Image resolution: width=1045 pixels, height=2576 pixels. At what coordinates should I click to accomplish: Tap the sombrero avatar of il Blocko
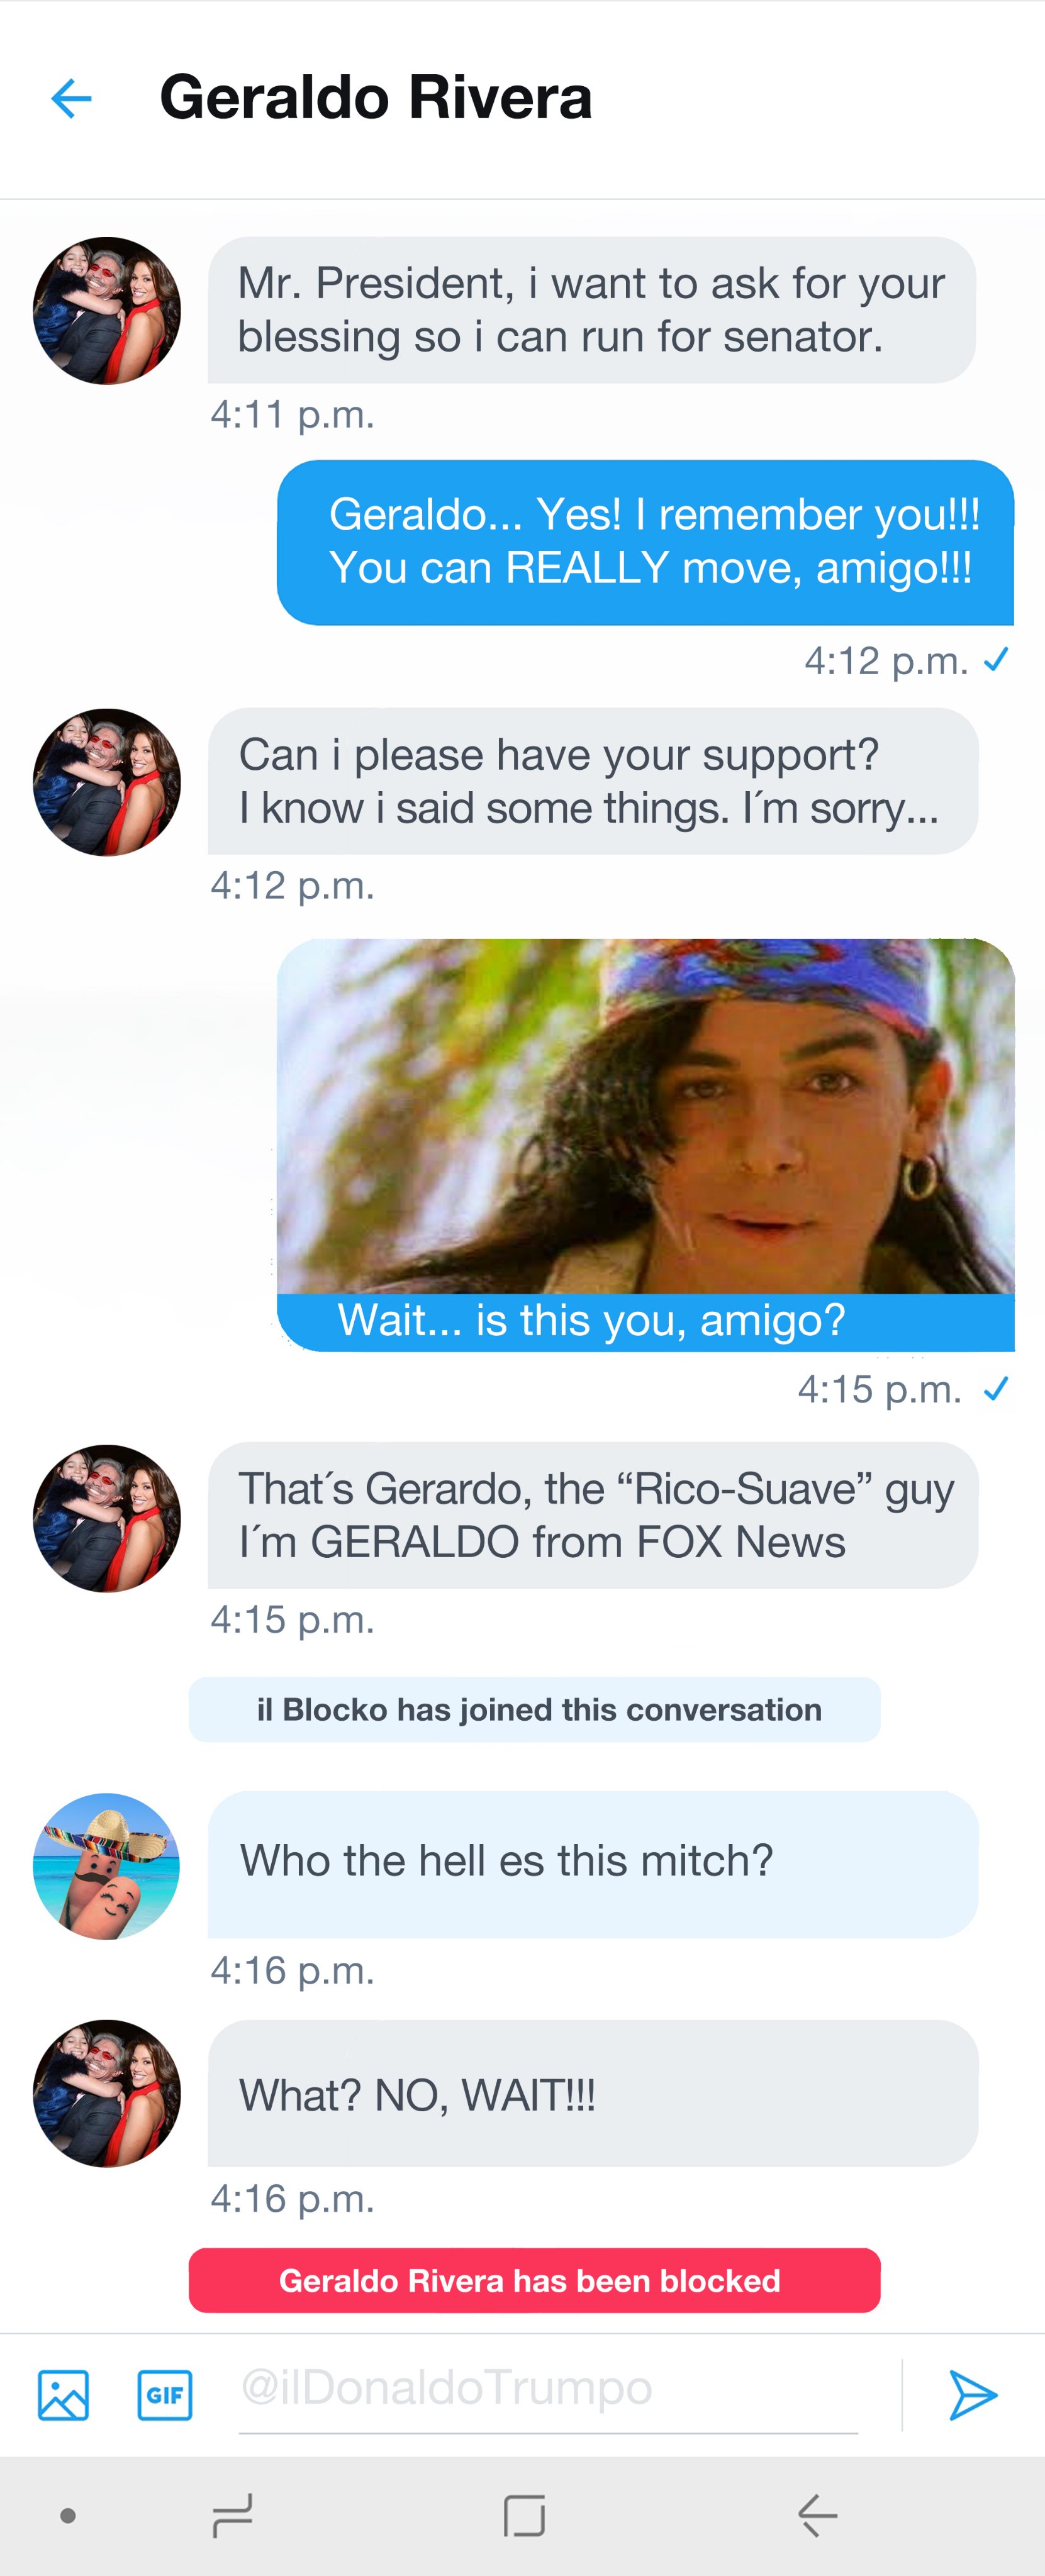point(106,1866)
